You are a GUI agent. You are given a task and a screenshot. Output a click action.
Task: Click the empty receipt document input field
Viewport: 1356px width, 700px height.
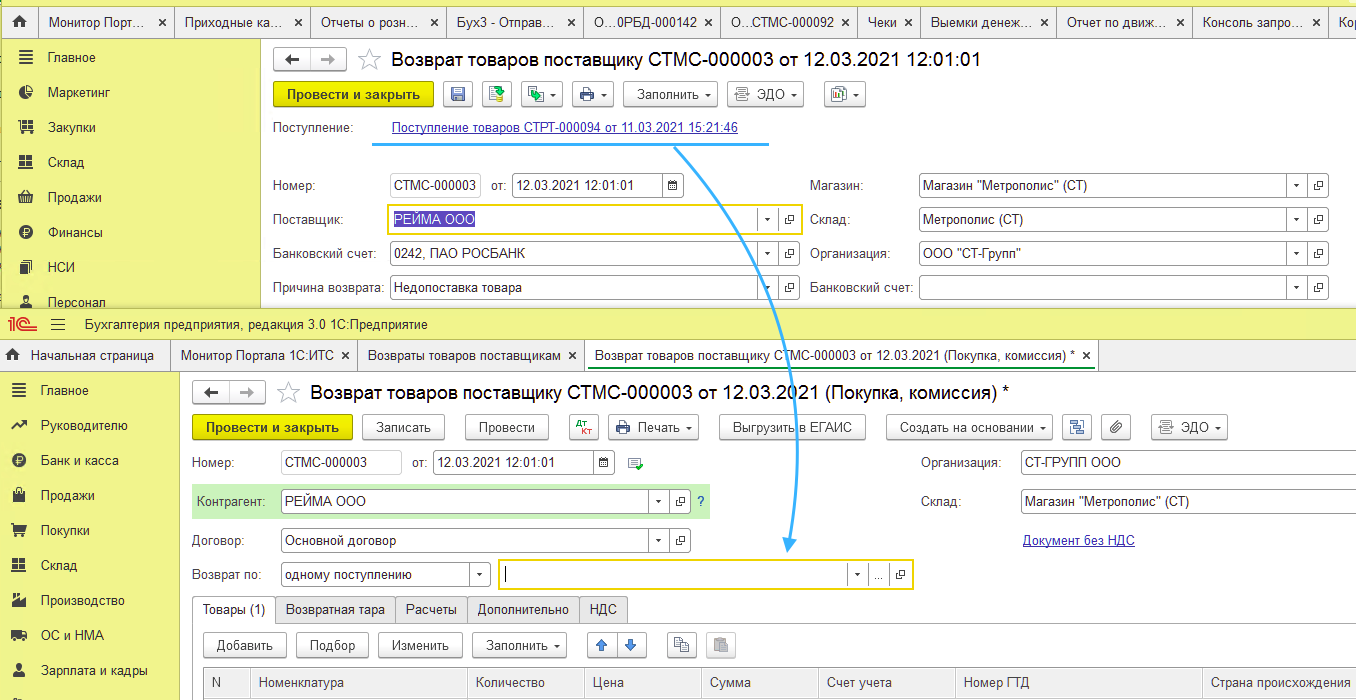(x=673, y=575)
